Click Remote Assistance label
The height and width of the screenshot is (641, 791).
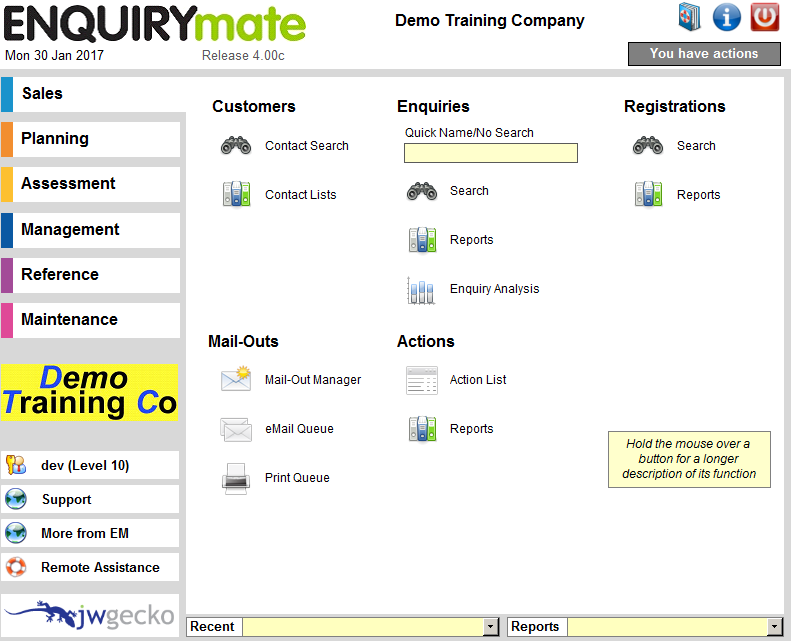[x=100, y=567]
